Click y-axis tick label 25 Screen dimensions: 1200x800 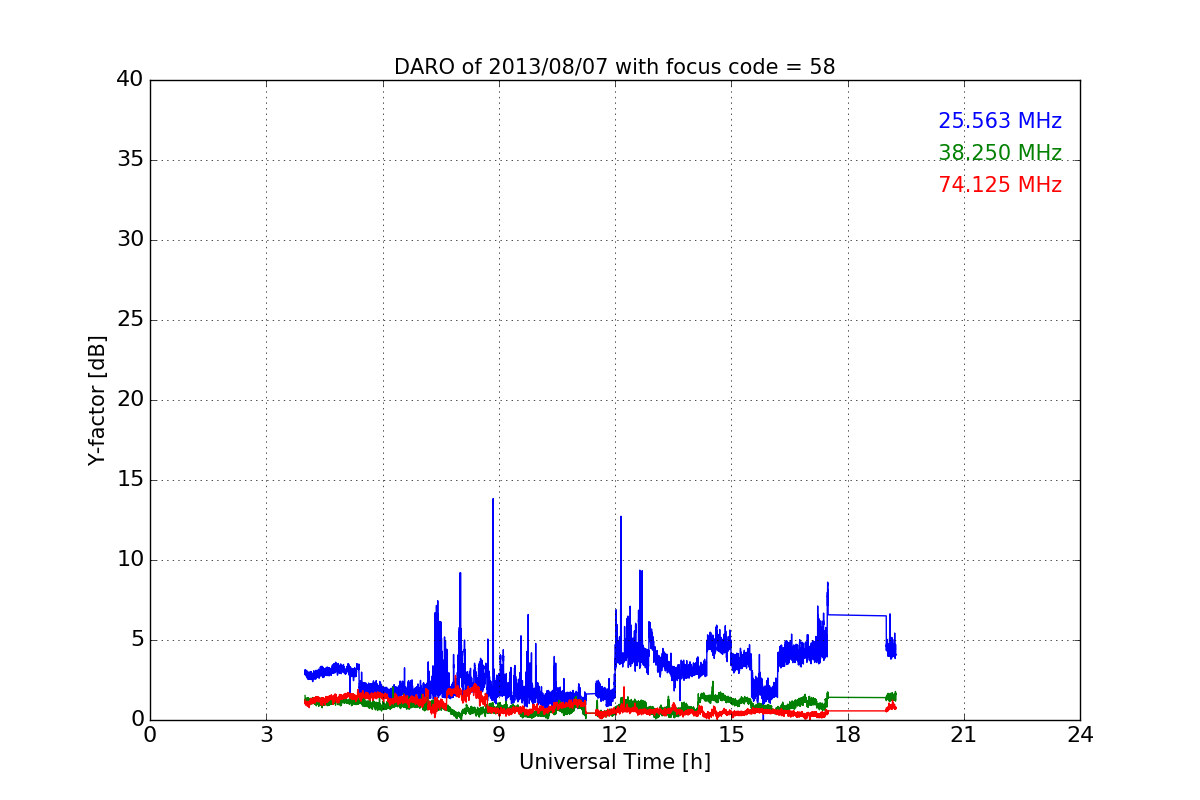129,320
